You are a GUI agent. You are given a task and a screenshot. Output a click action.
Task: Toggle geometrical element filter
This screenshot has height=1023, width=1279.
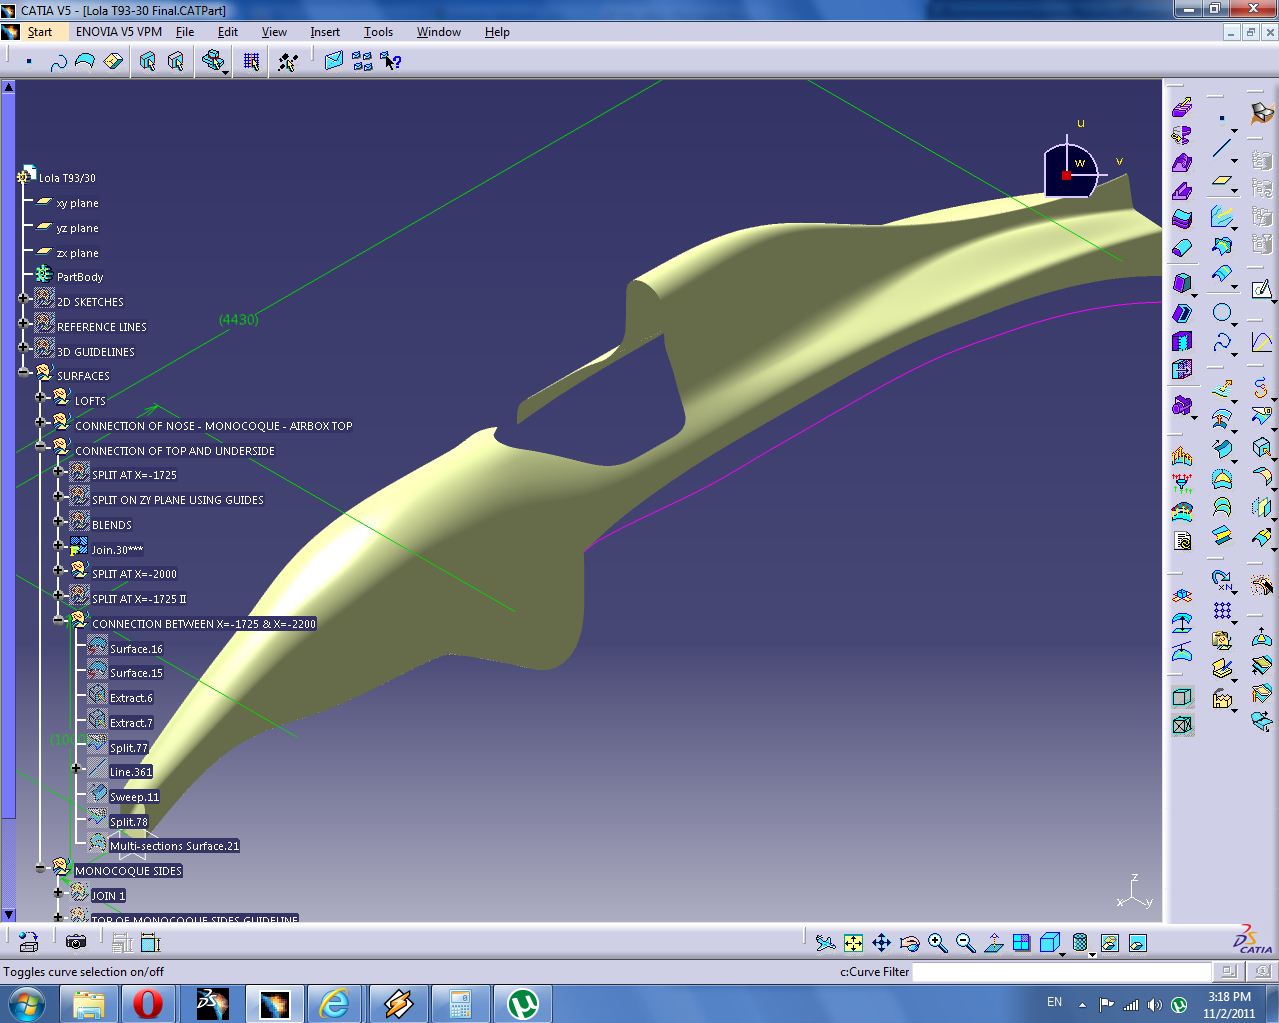[x=176, y=61]
